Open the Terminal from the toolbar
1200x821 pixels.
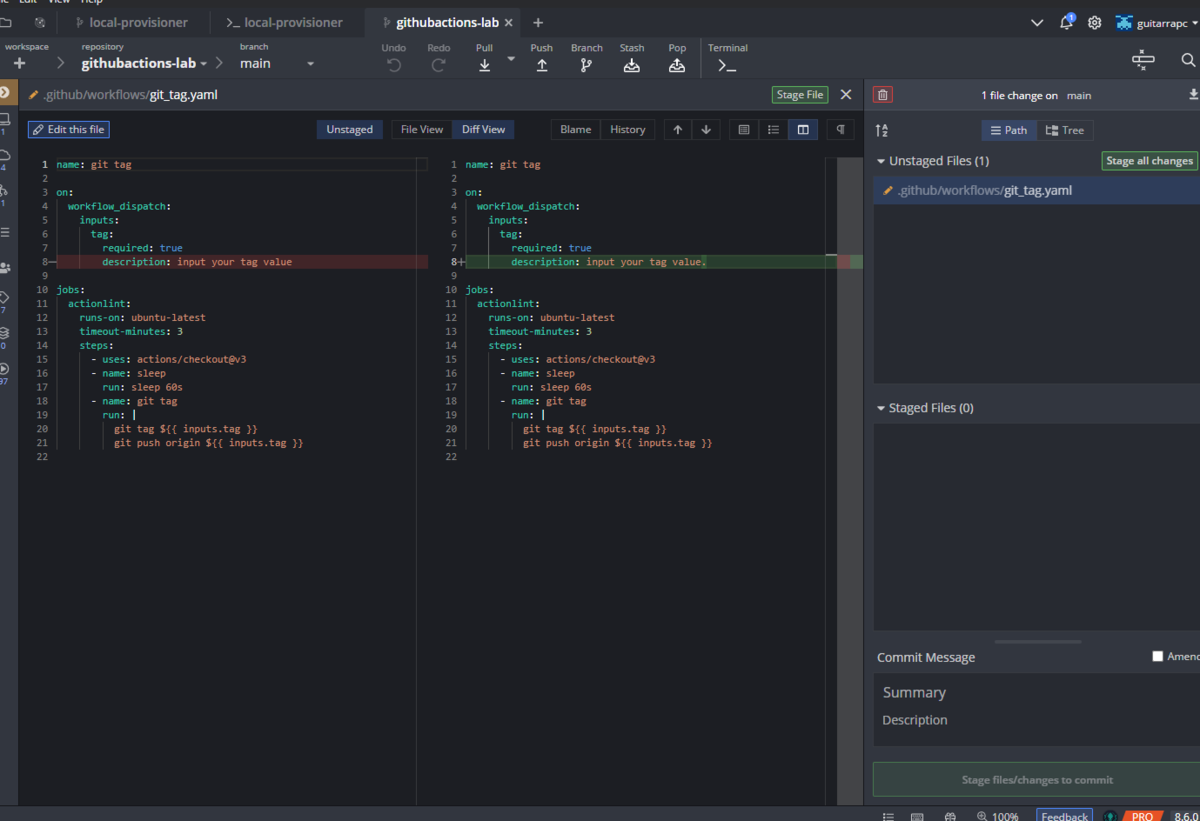[x=727, y=65]
